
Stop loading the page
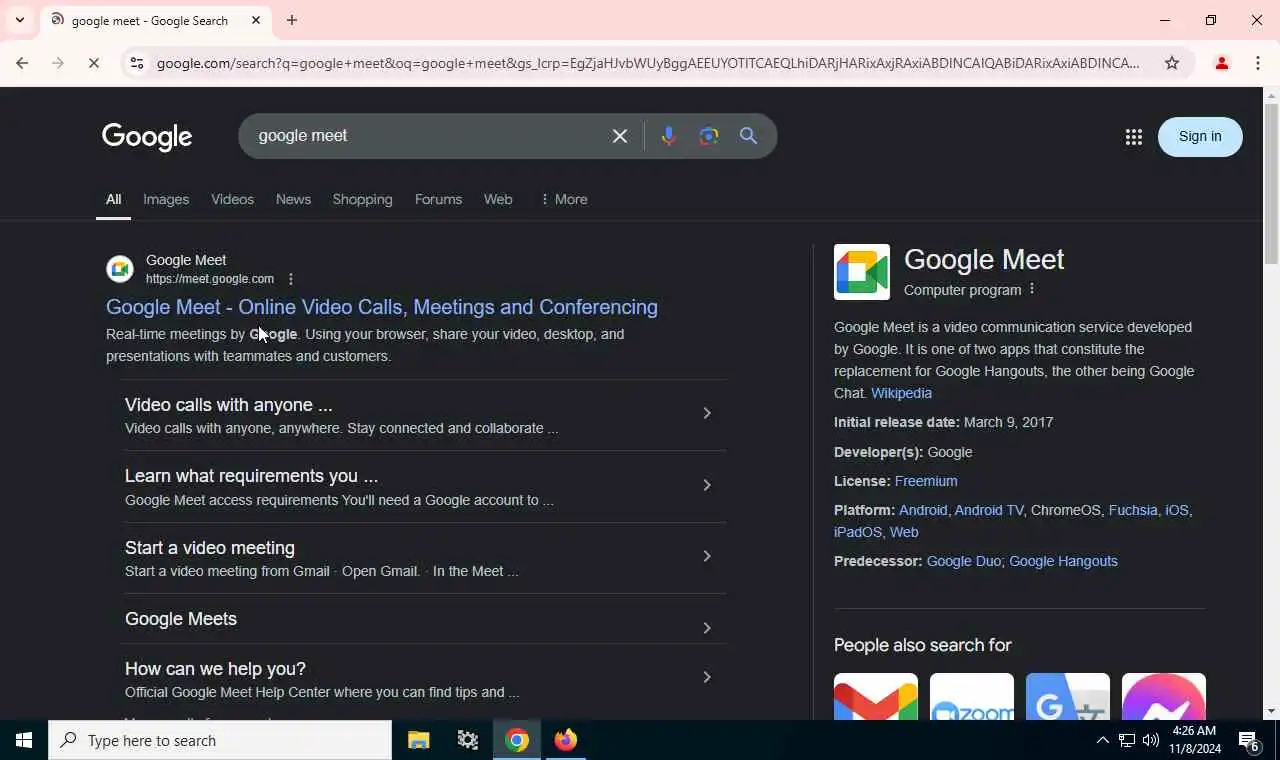pyautogui.click(x=93, y=63)
